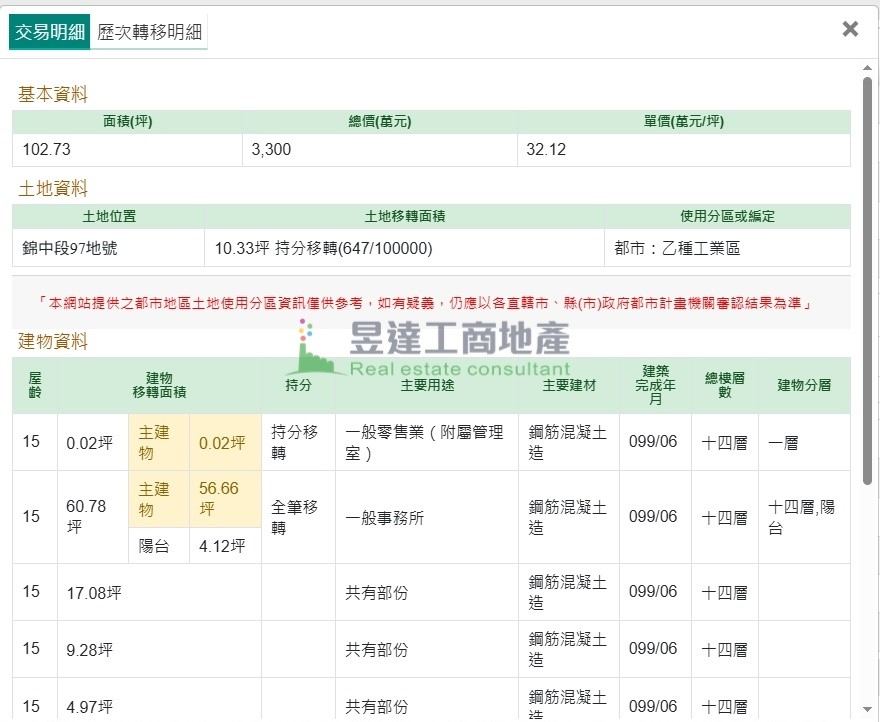Select the 一般事務所 usage cell
This screenshot has height=722, width=880.
(x=384, y=517)
